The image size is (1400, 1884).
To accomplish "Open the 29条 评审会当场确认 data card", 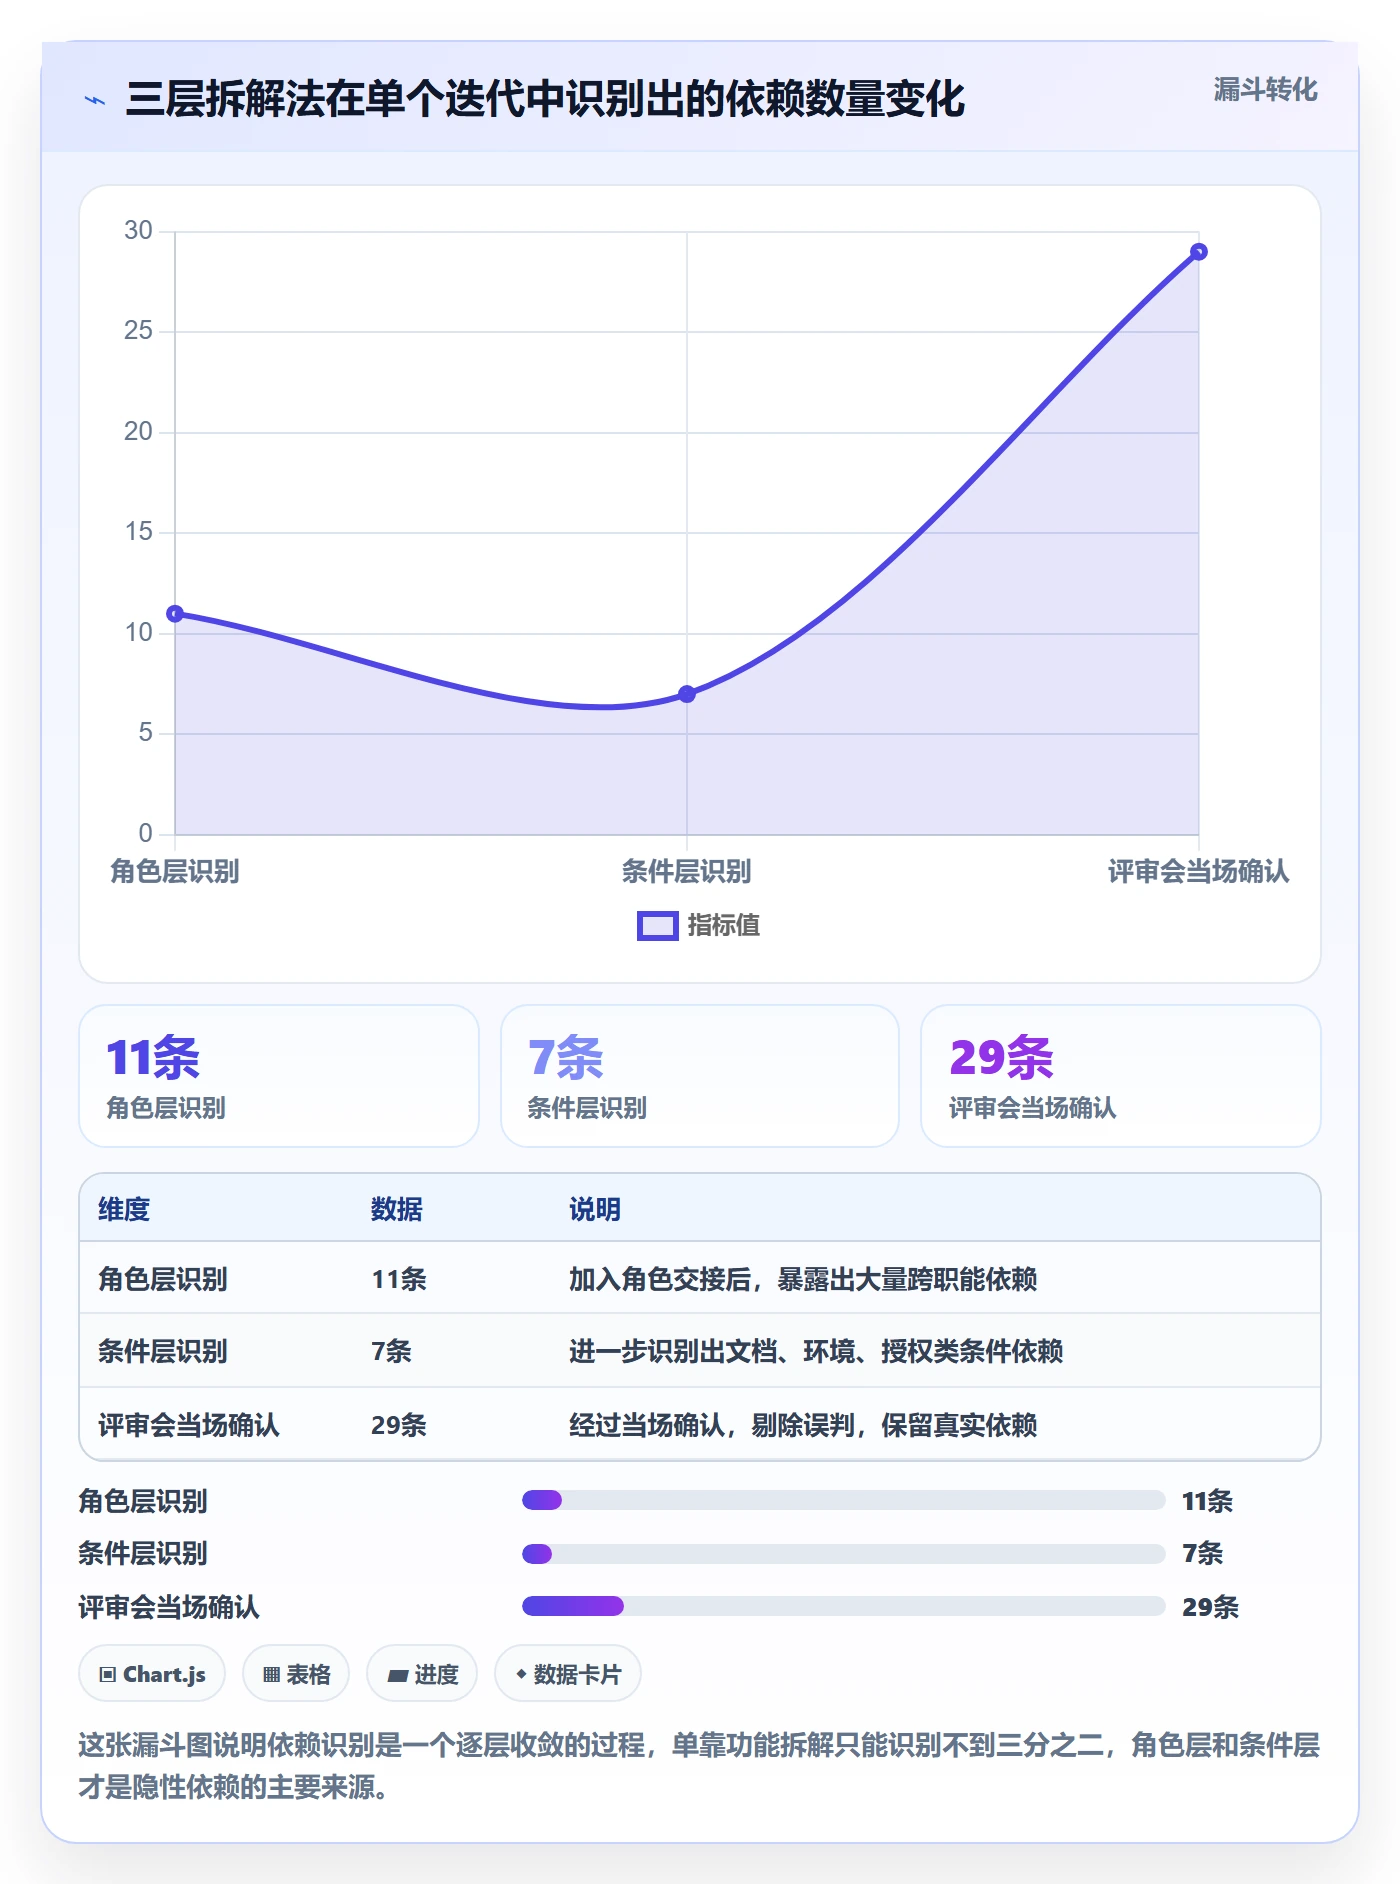I will click(1121, 1076).
